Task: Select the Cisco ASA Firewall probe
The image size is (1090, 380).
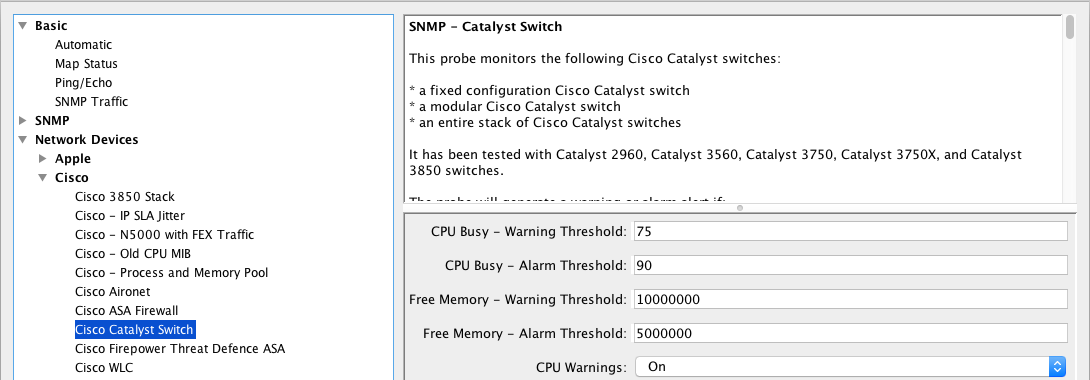Action: 127,311
